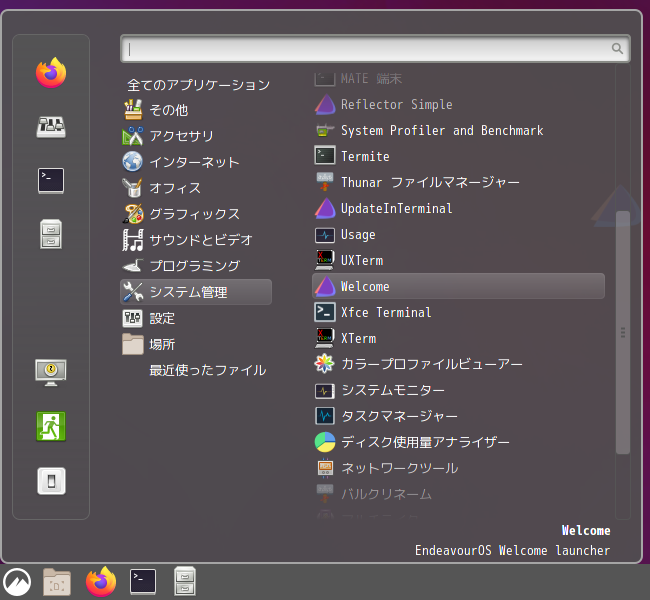650x600 pixels.
Task: Click the ディスク使用量アナライザー pie icon
Action: pos(325,442)
